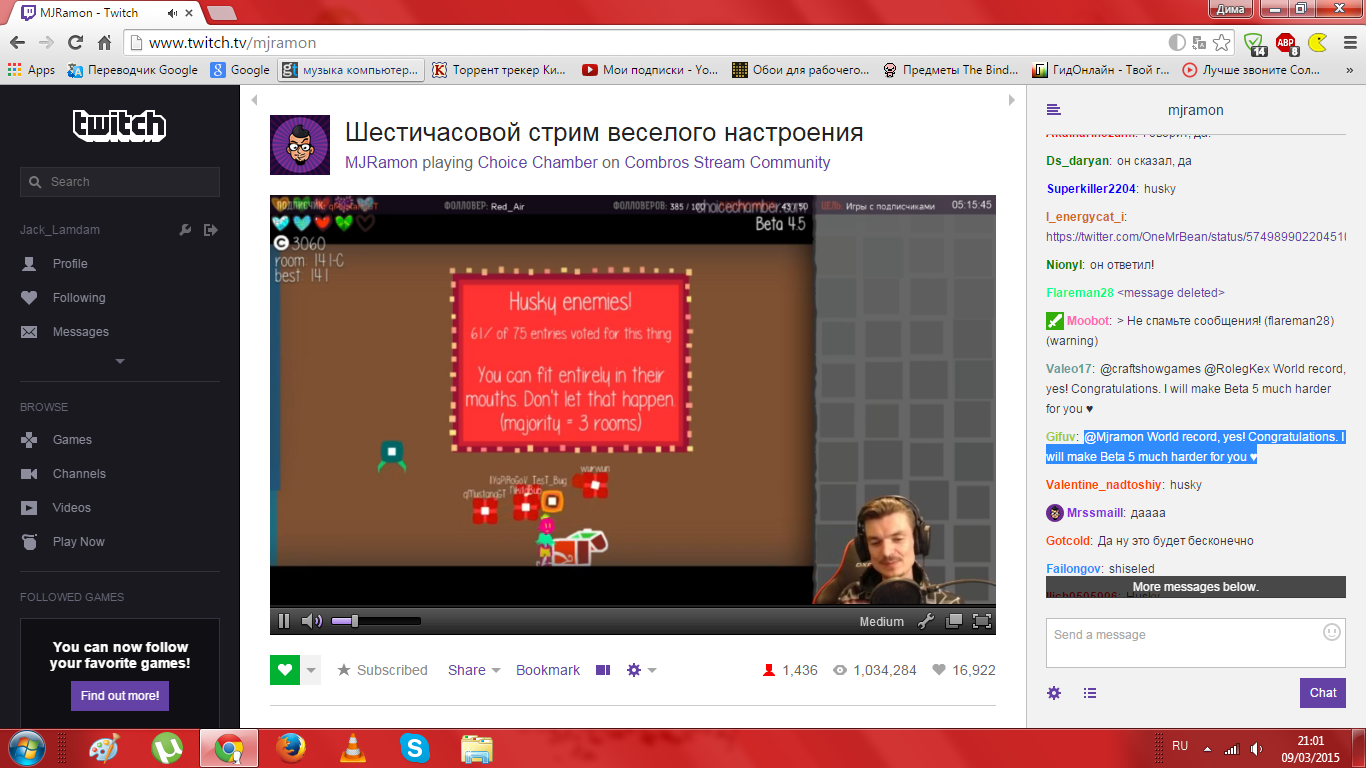Toggle the Subscribed star button
The width and height of the screenshot is (1366, 768).
coord(382,670)
